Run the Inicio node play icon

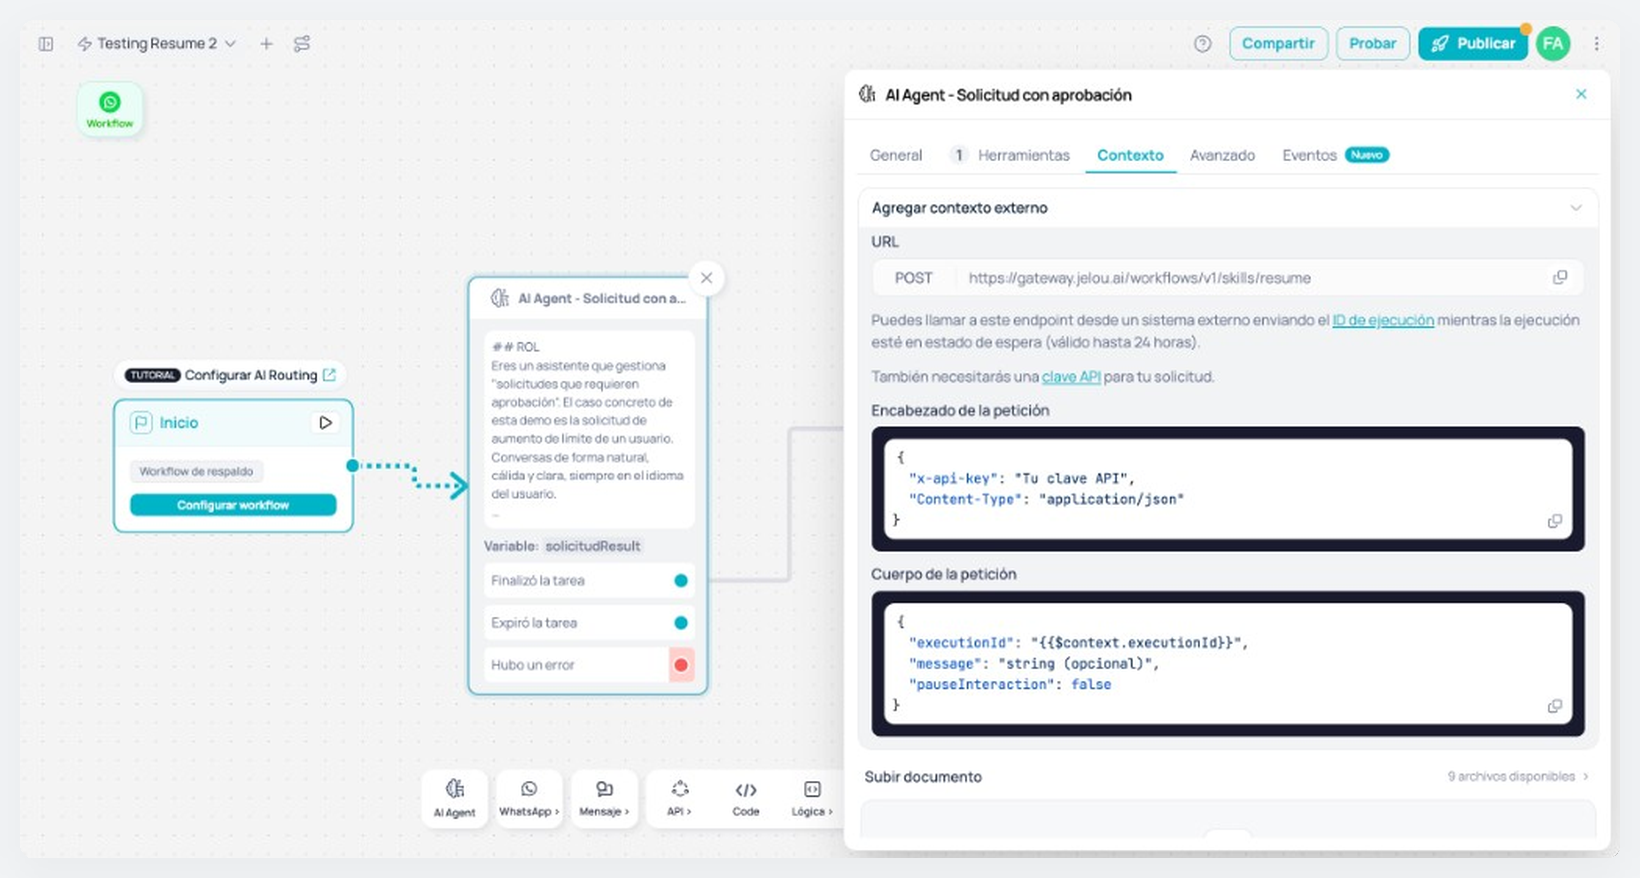(325, 423)
